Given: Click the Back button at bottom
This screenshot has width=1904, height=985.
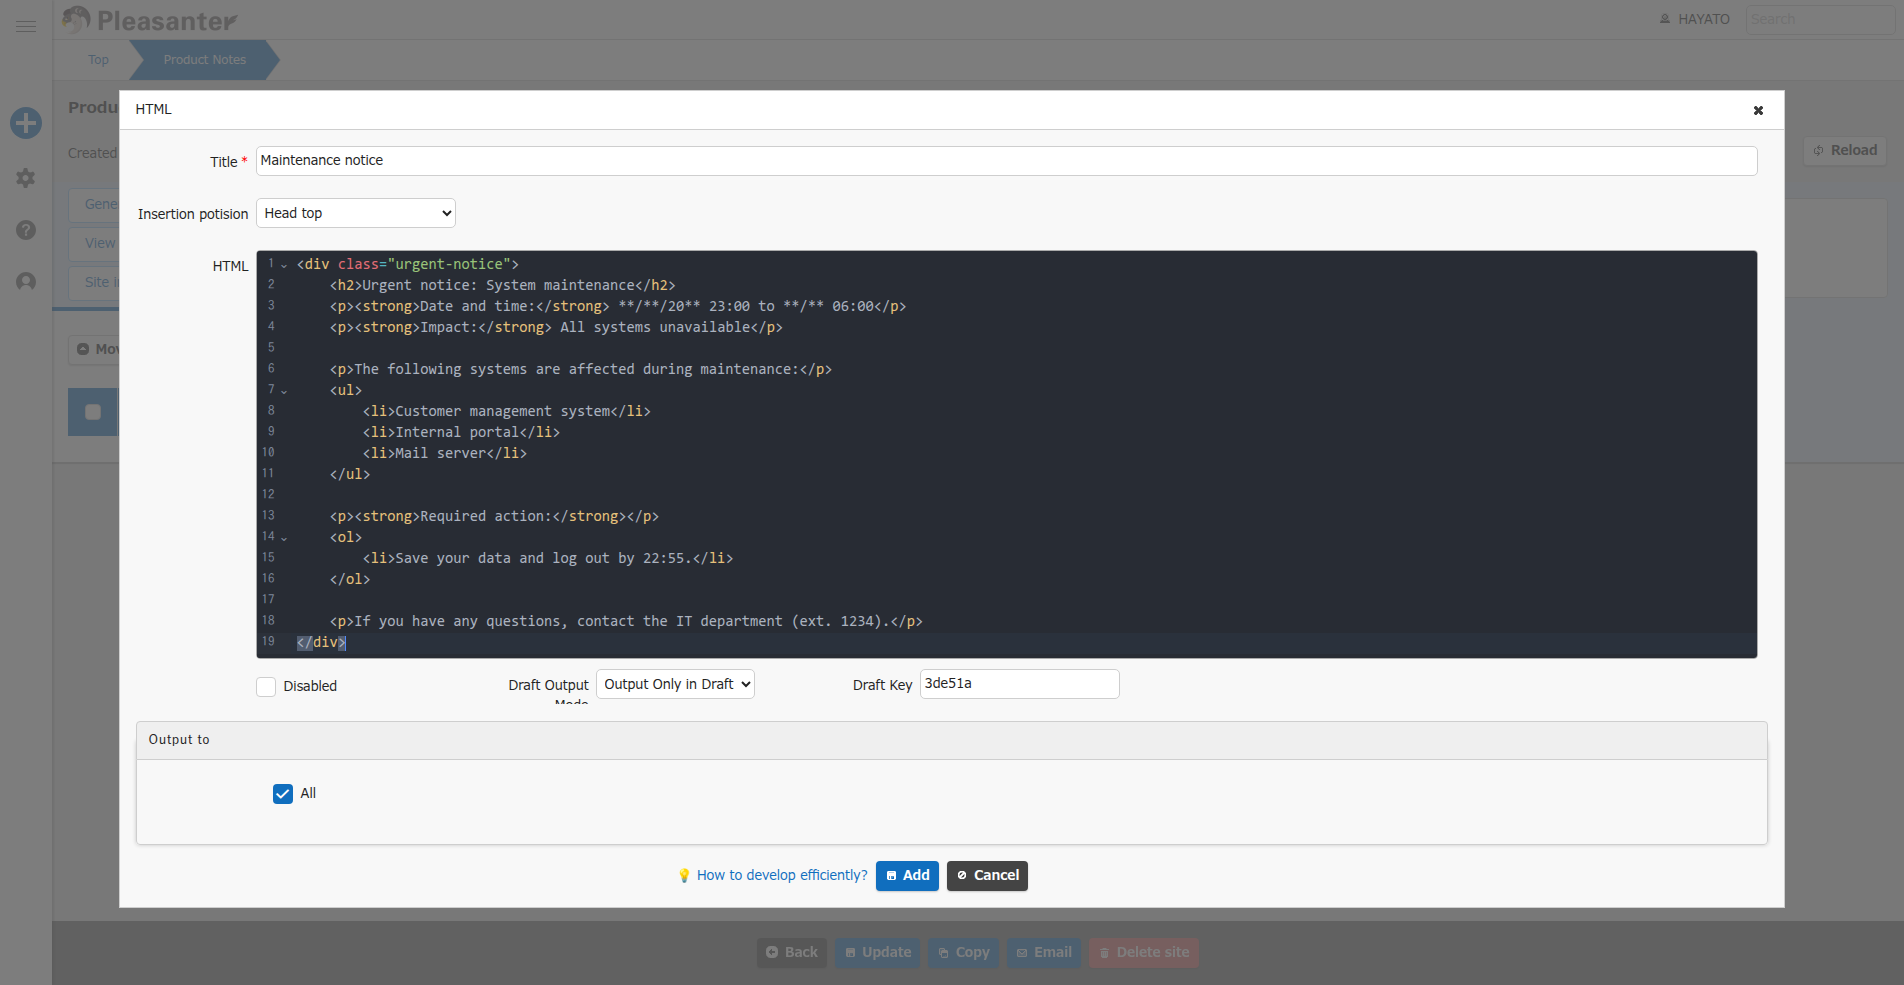Looking at the screenshot, I should click(x=792, y=952).
